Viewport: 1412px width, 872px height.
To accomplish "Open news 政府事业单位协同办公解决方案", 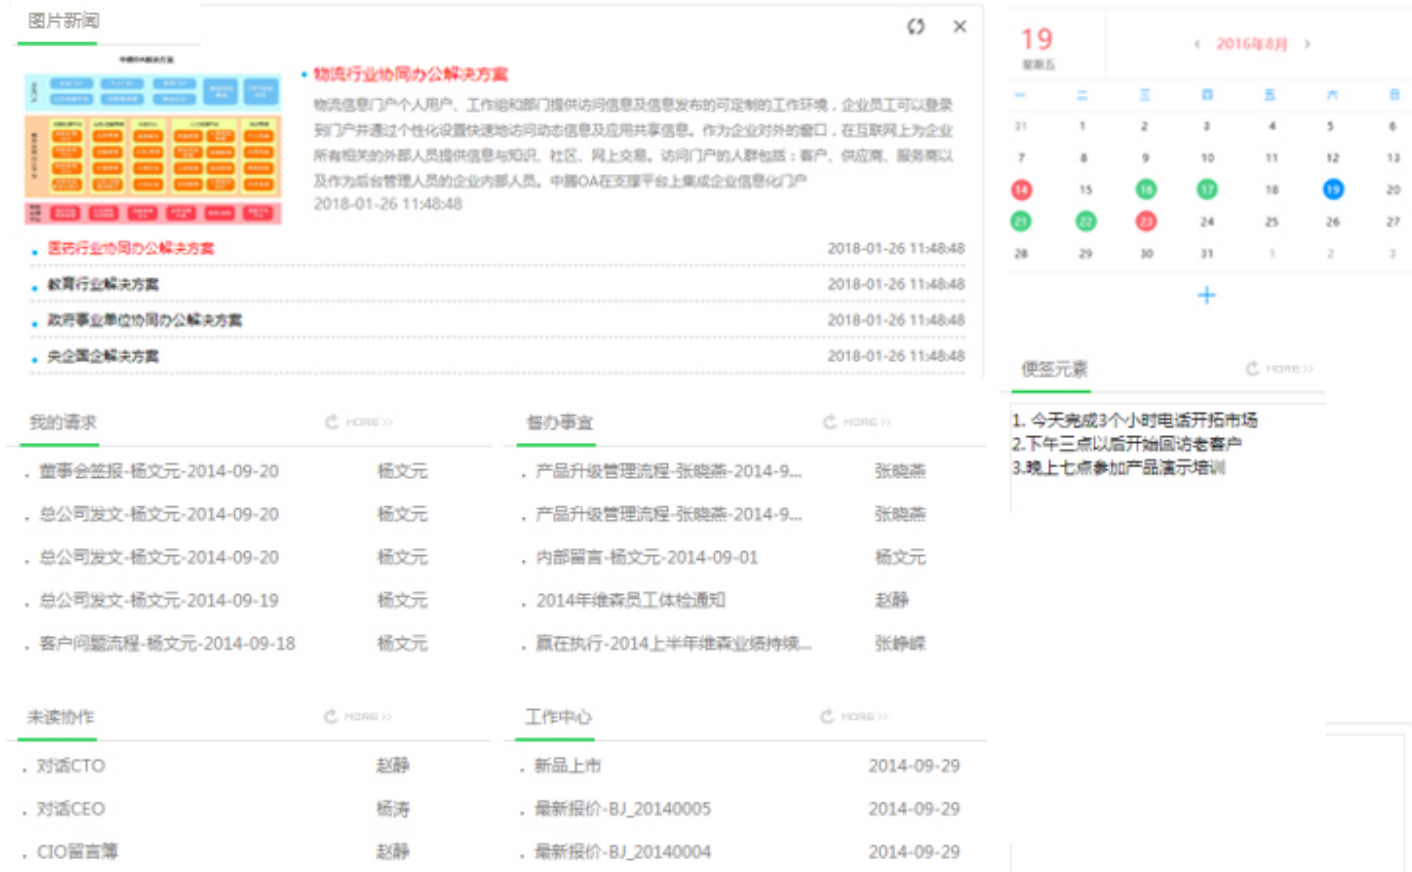I will coord(145,320).
